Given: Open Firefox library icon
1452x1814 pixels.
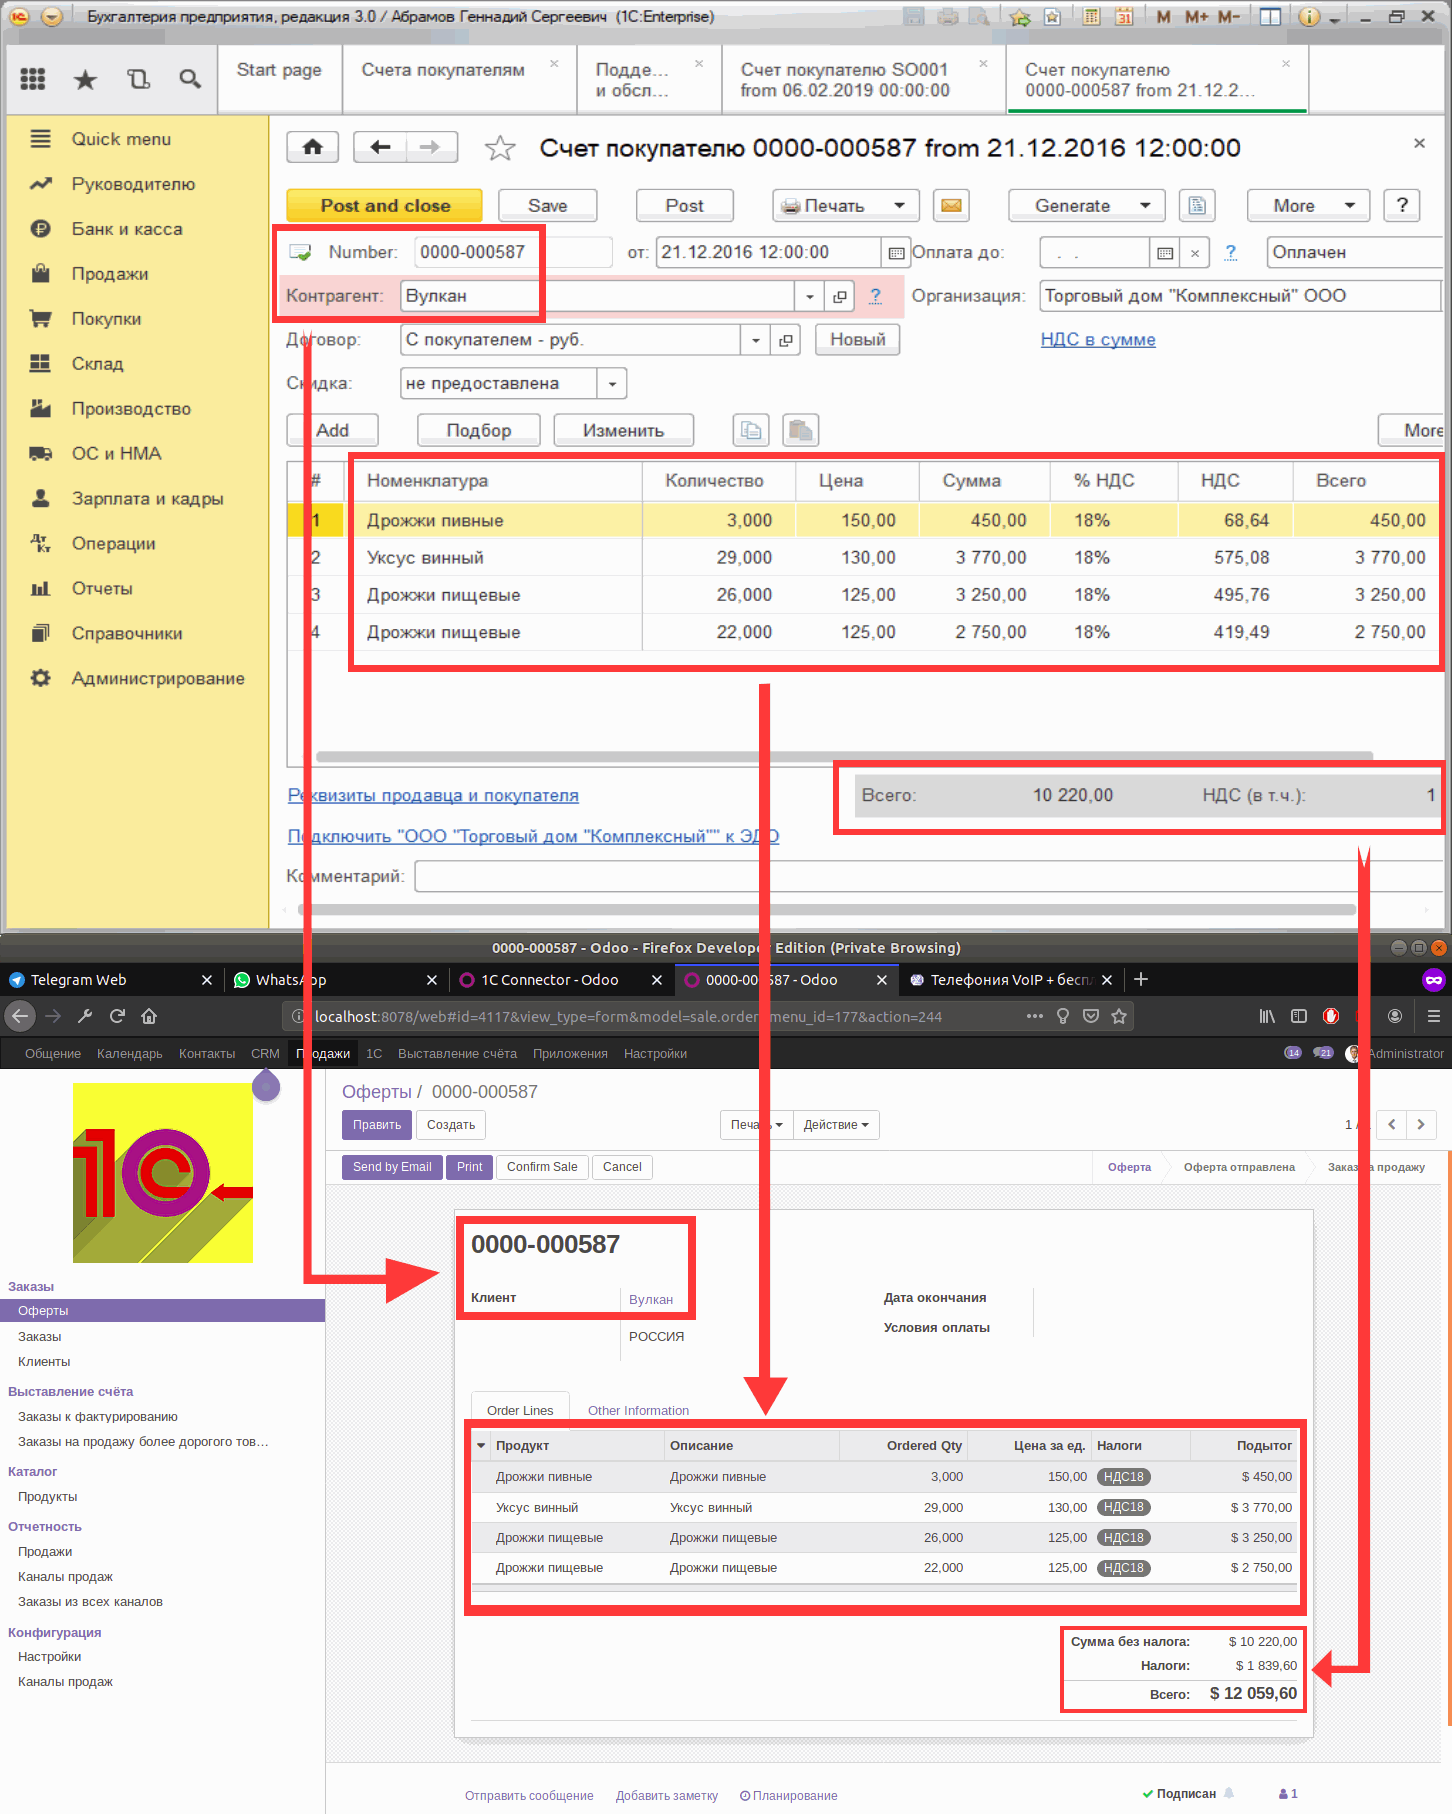Looking at the screenshot, I should pos(1267,1016).
